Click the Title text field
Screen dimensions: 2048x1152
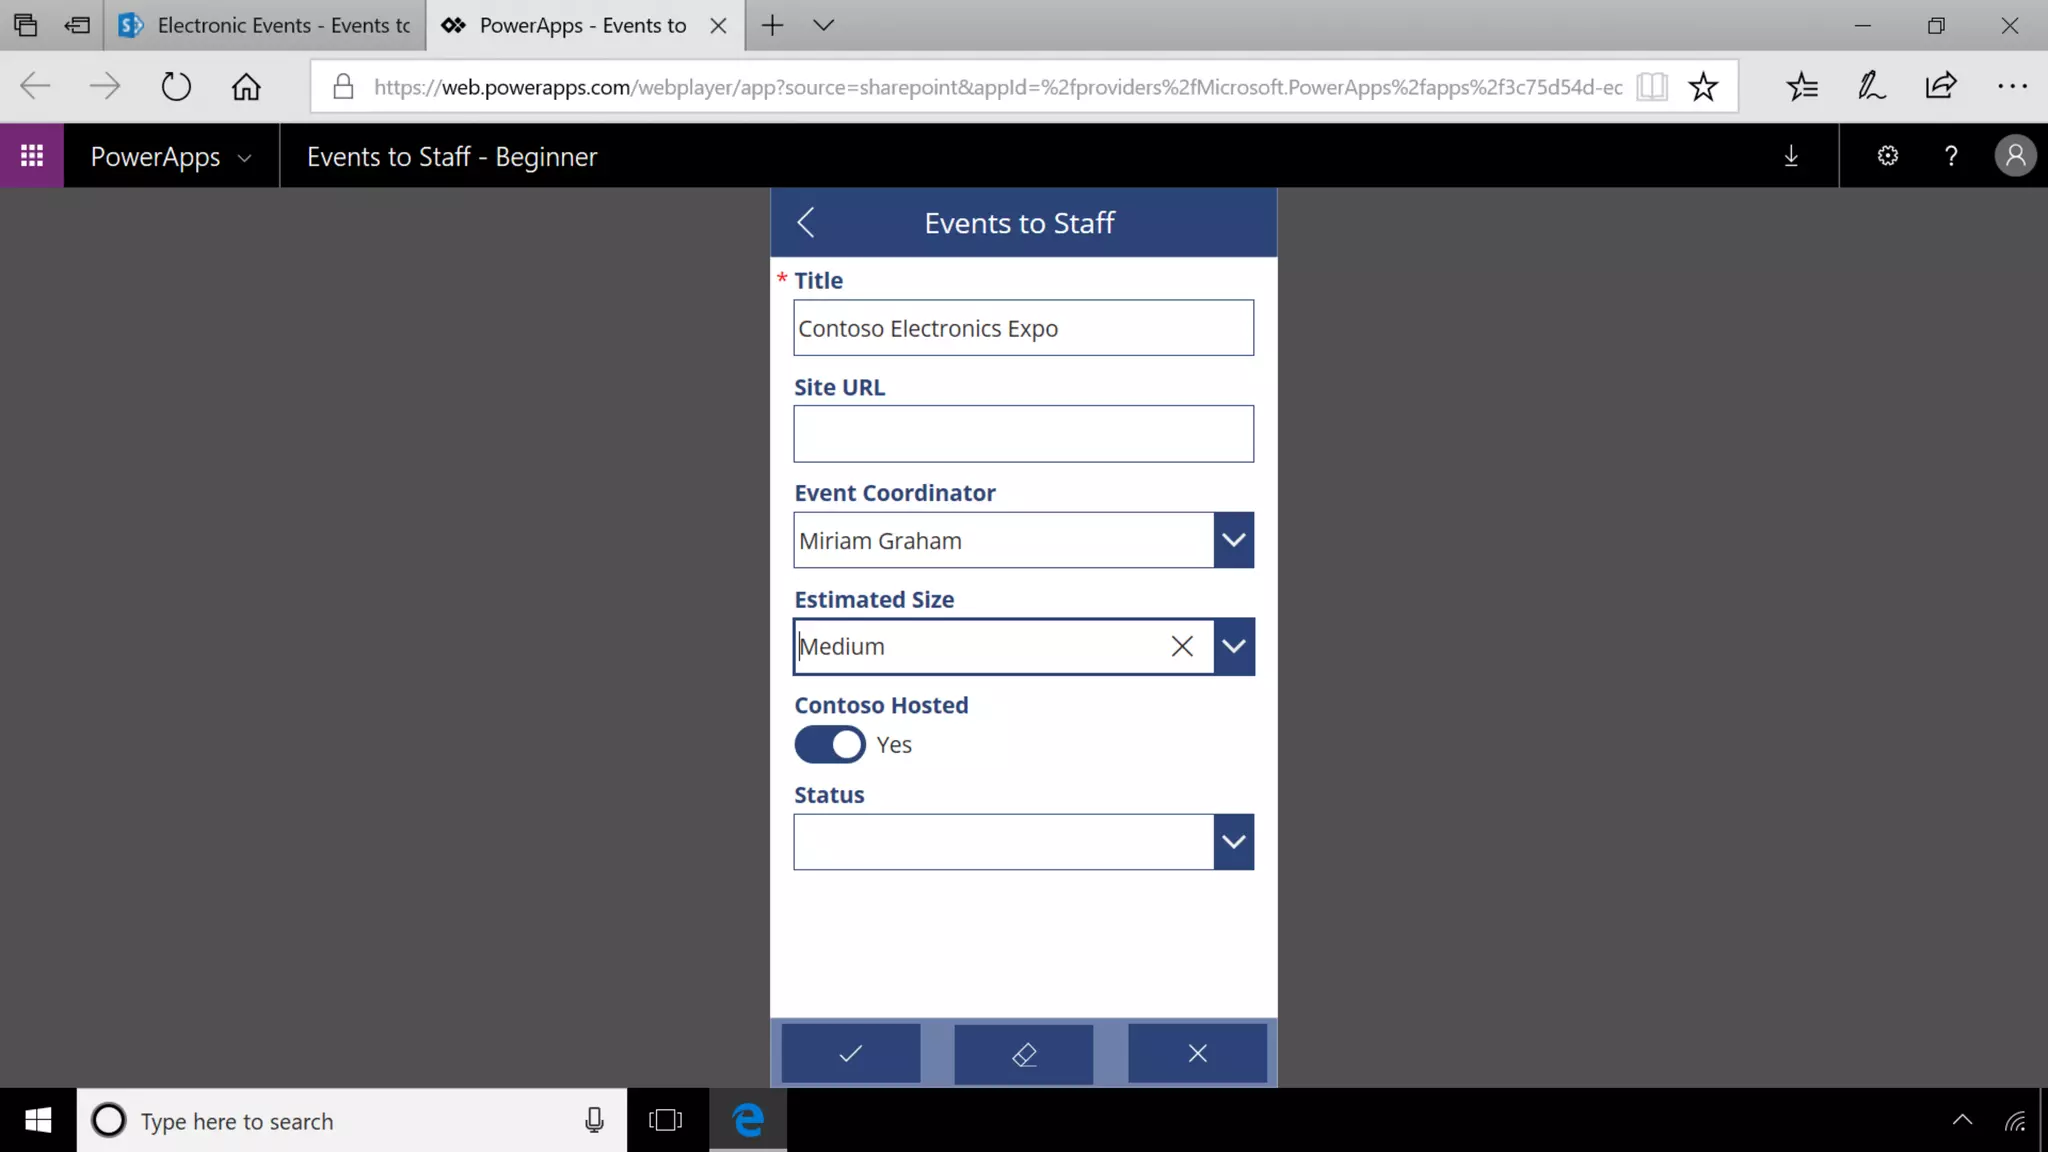tap(1022, 328)
